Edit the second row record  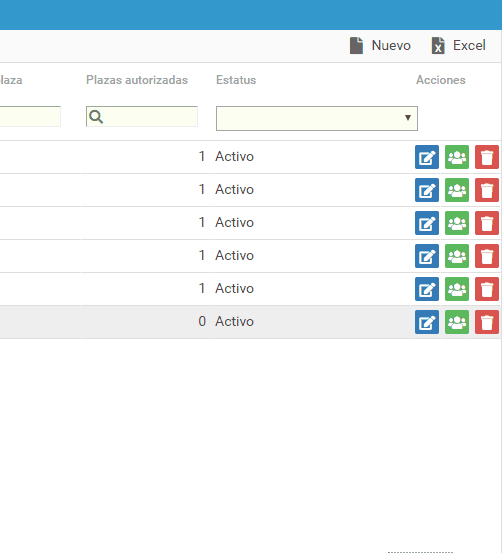click(427, 190)
